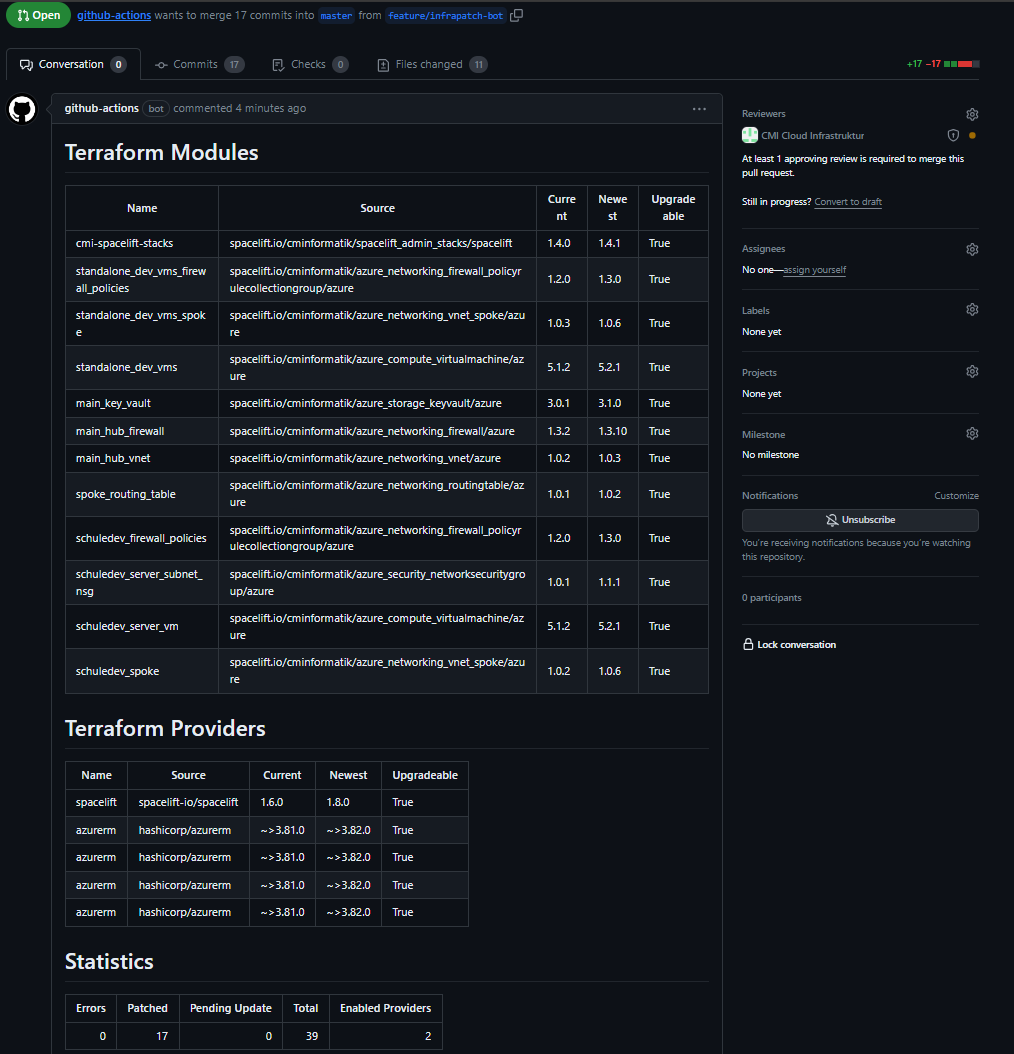Select the main_hub_firewall module name cell
Image resolution: width=1014 pixels, height=1054 pixels.
coord(142,431)
